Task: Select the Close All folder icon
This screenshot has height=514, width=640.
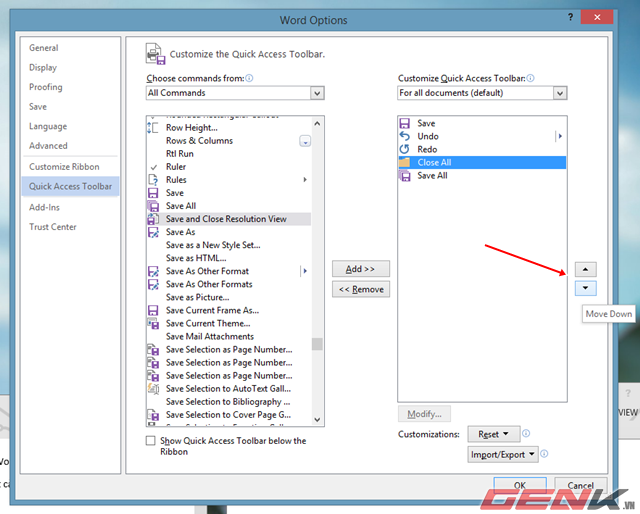Action: [405, 162]
